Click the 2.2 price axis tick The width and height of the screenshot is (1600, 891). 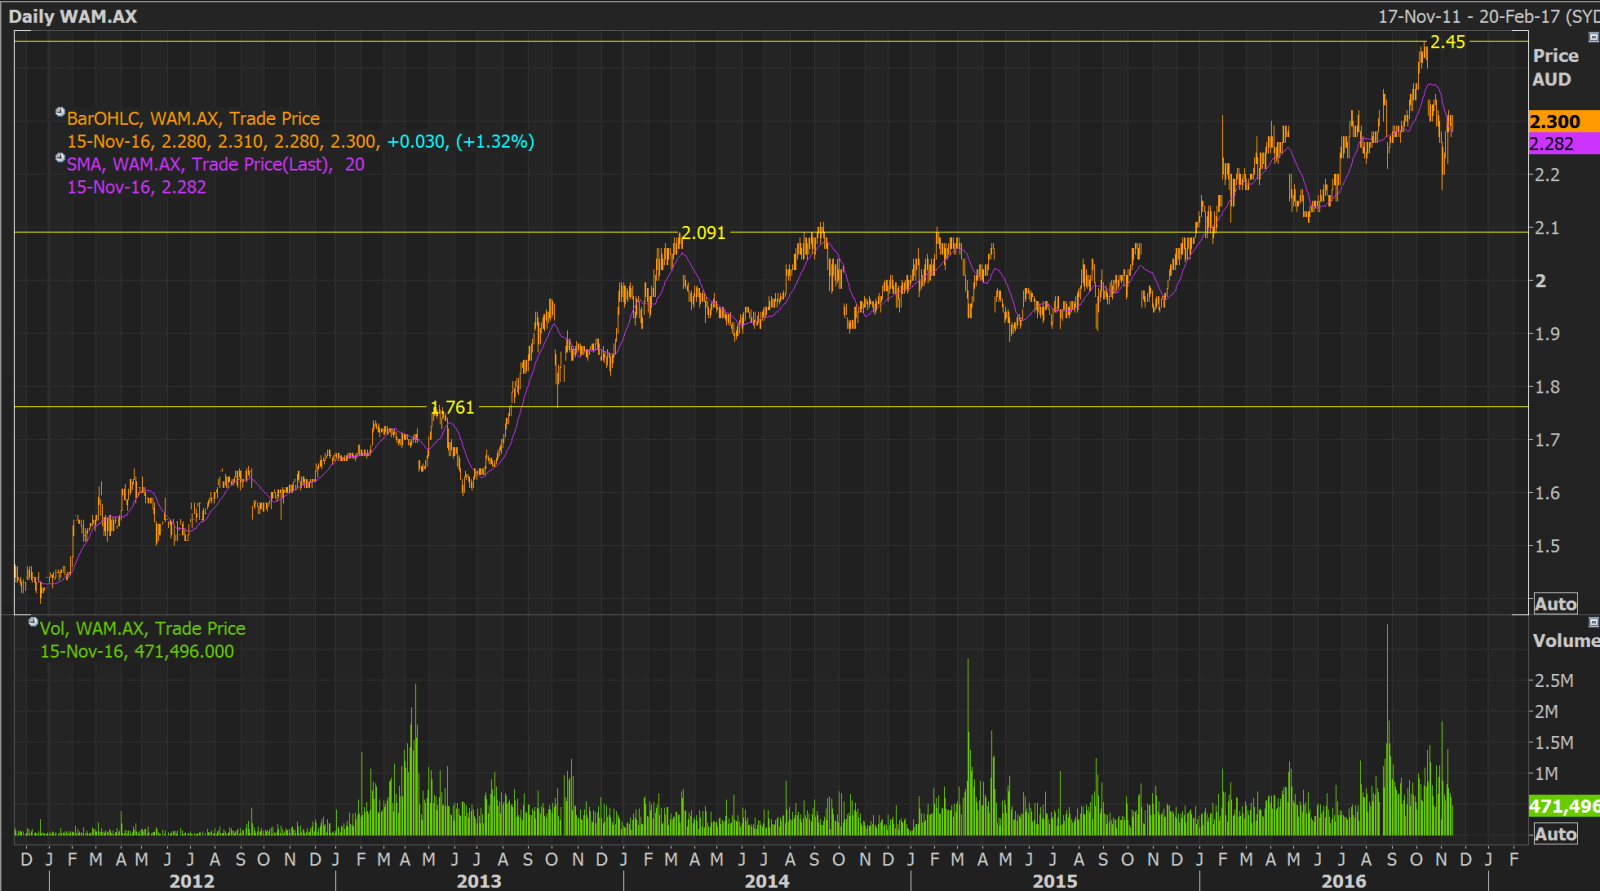tap(1547, 175)
